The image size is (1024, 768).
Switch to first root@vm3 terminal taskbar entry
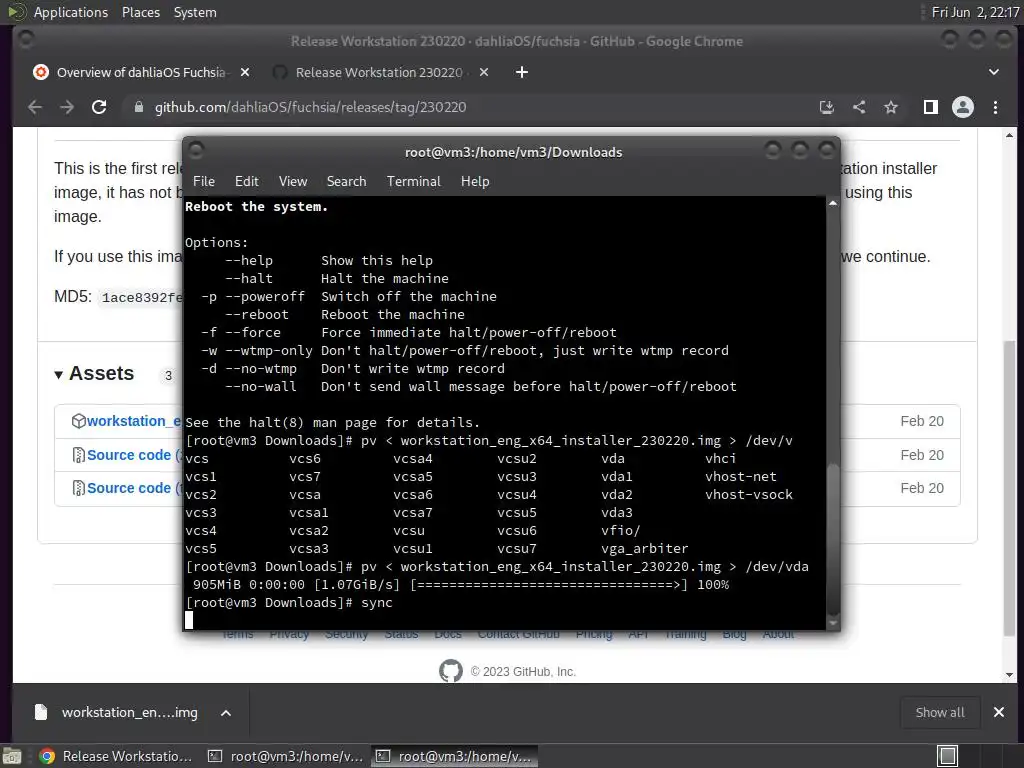coord(285,756)
